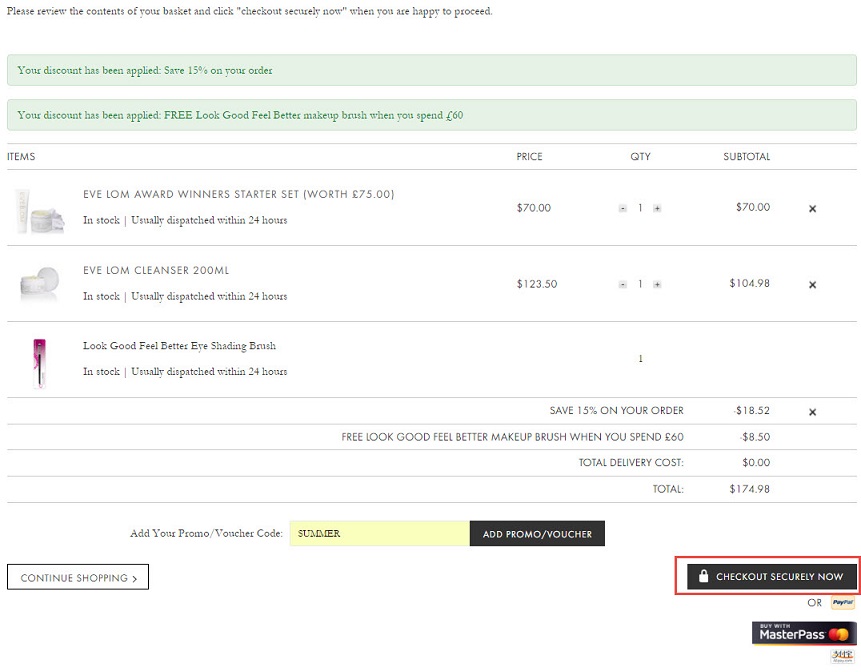861x672 pixels.
Task: Open Eve Lom Cleanser 200ML product link
Action: click(156, 270)
